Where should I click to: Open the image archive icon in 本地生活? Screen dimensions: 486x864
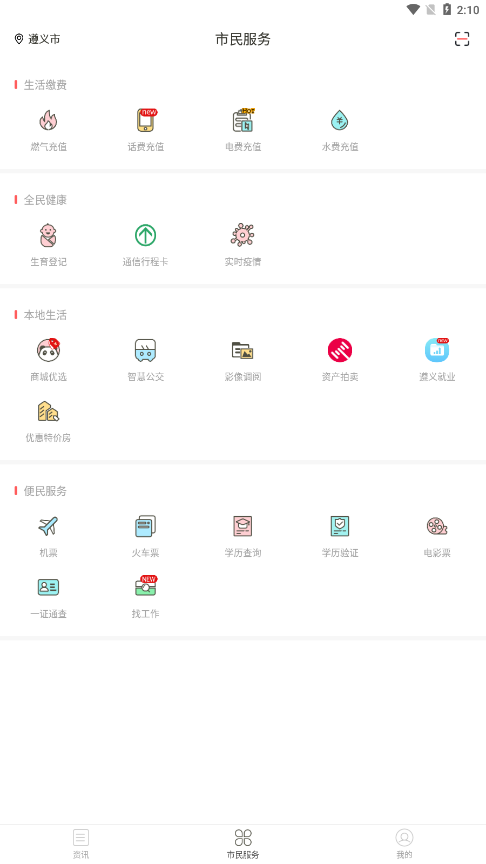pyautogui.click(x=243, y=350)
